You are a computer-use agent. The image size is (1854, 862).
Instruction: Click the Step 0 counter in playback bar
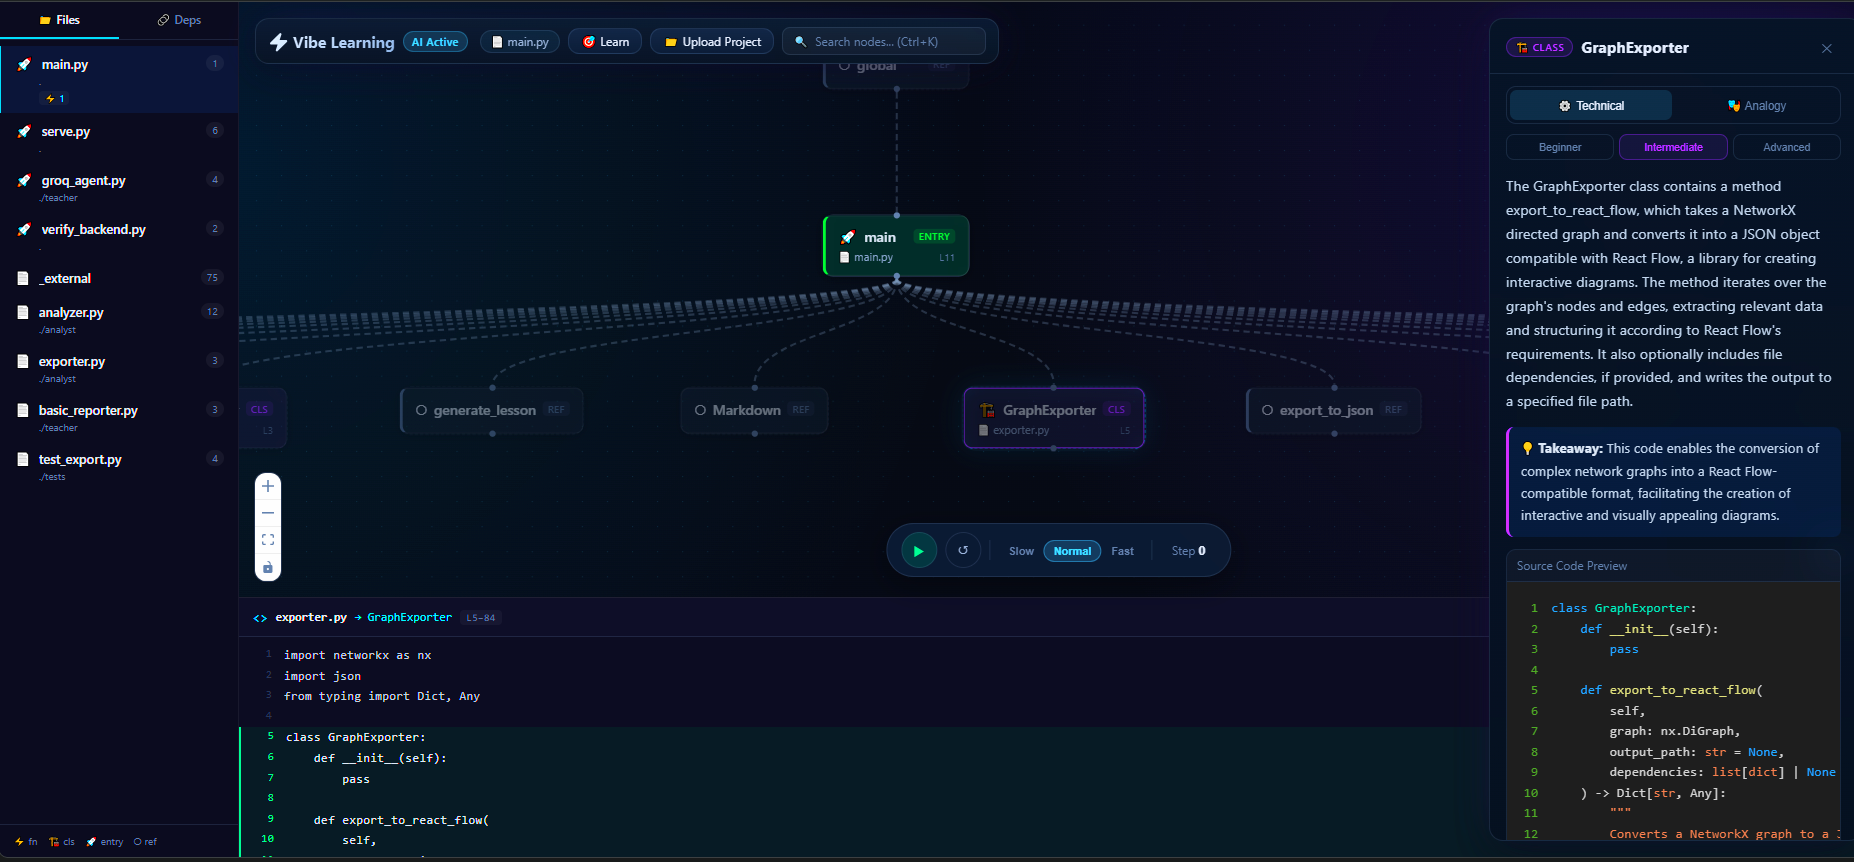(1188, 551)
